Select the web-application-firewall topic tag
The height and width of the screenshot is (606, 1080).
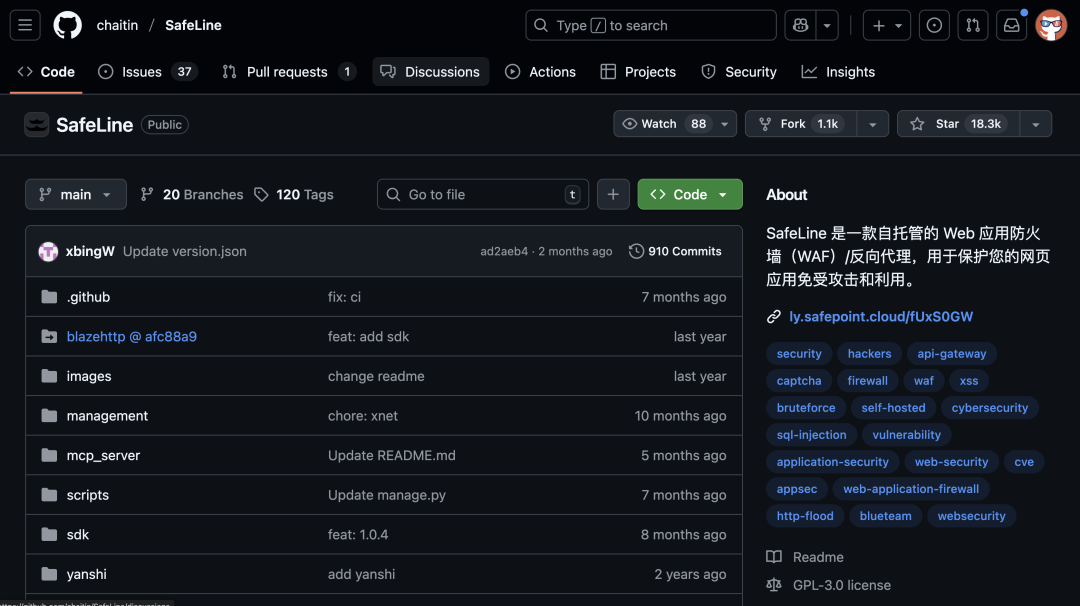tap(911, 489)
